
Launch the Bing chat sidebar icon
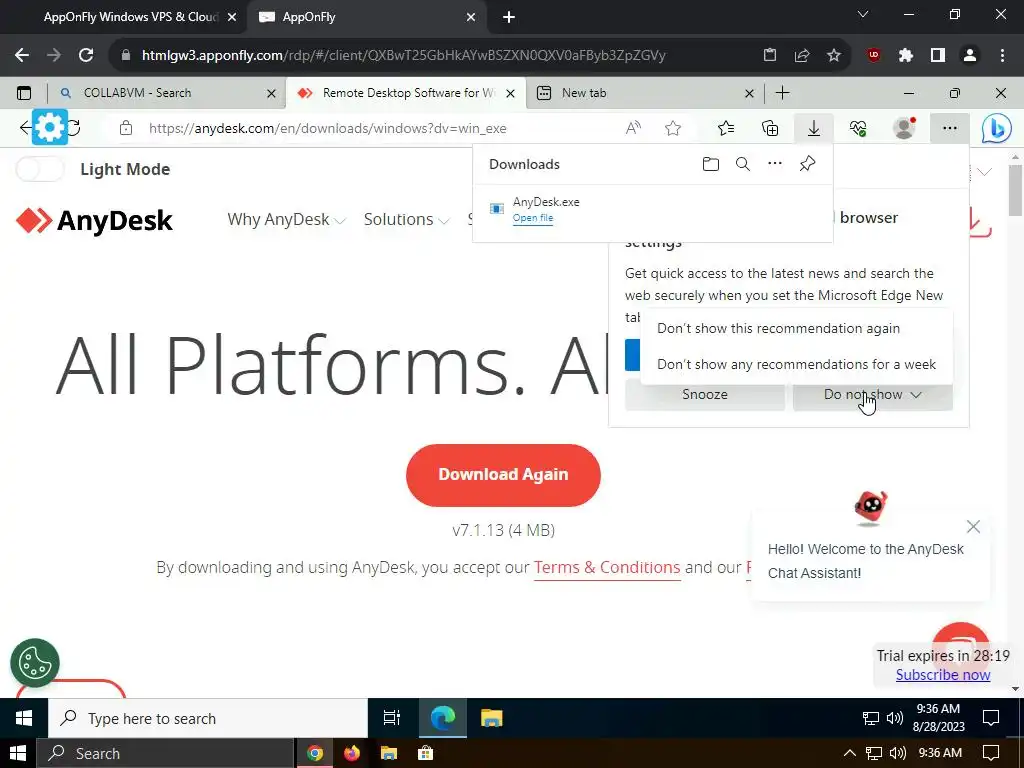(x=997, y=129)
